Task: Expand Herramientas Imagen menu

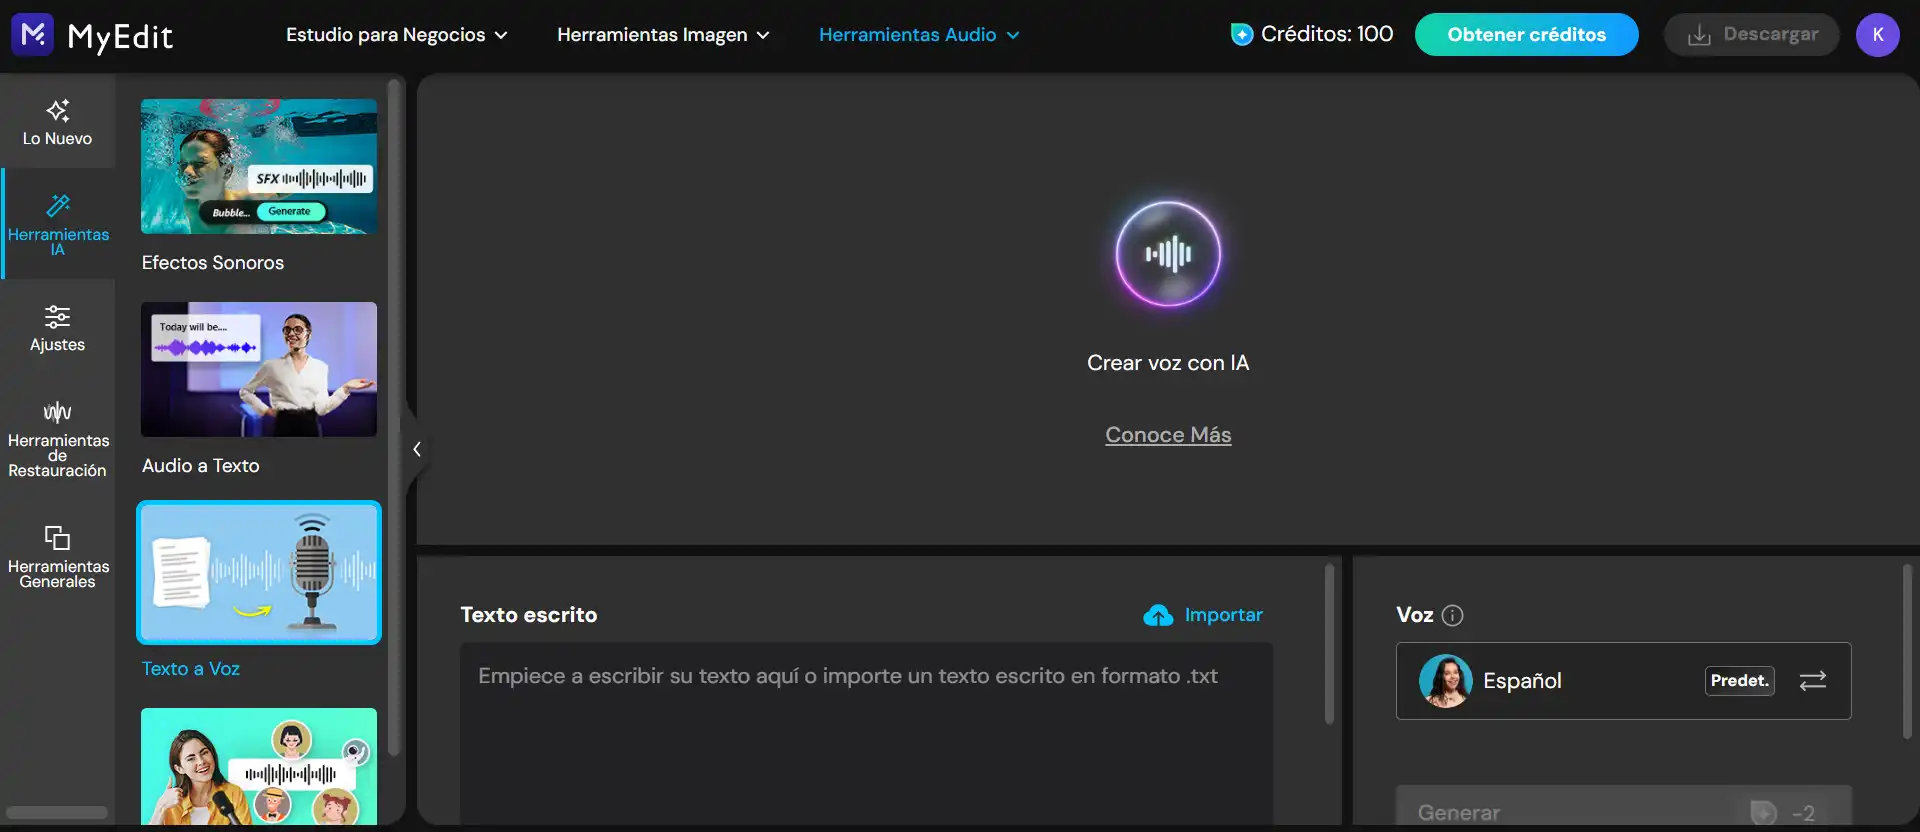Action: pos(663,35)
